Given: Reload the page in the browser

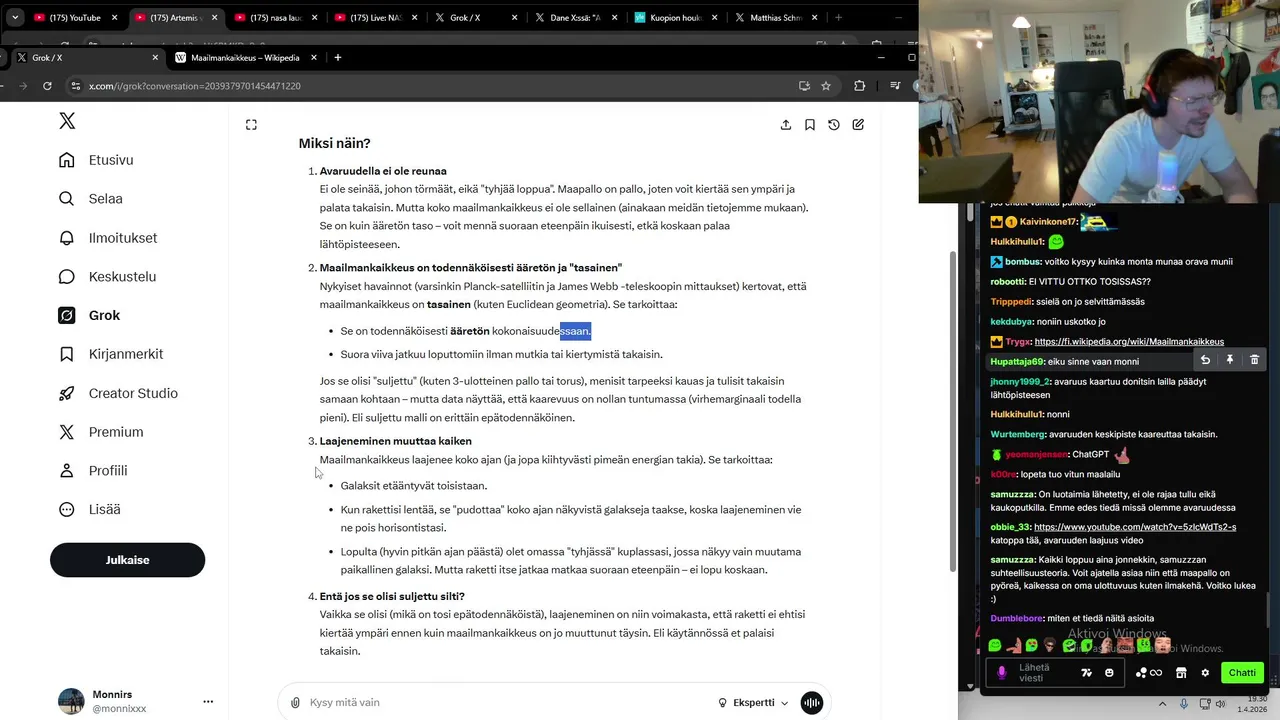Looking at the screenshot, I should (47, 86).
